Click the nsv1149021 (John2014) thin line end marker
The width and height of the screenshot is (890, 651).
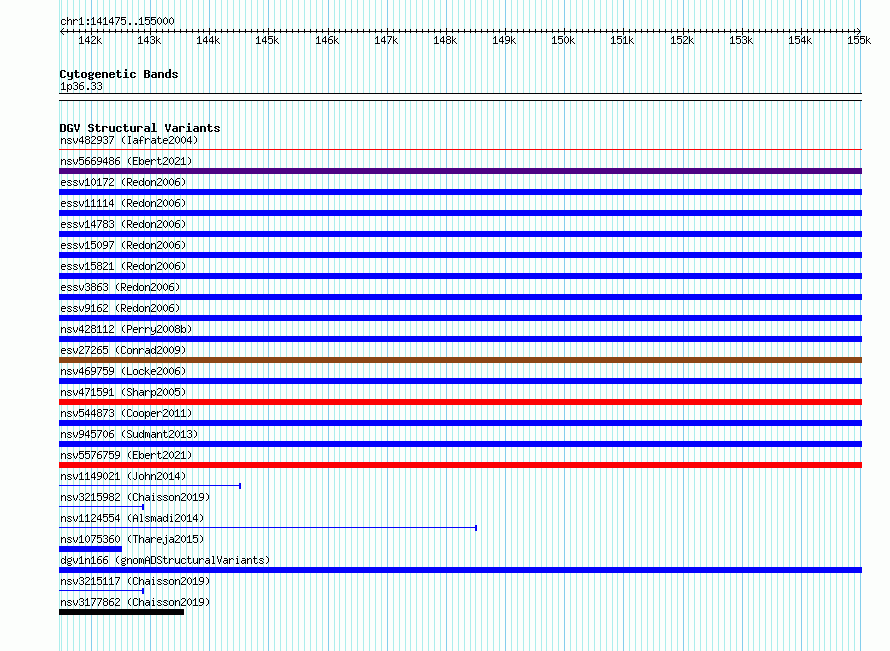point(240,486)
